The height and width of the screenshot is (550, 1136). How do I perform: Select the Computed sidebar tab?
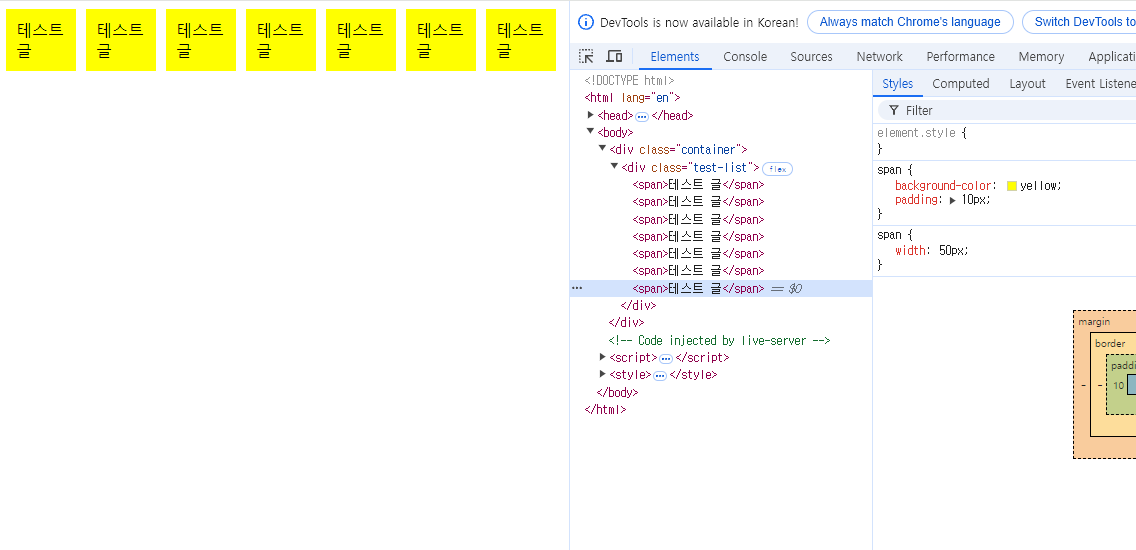961,84
